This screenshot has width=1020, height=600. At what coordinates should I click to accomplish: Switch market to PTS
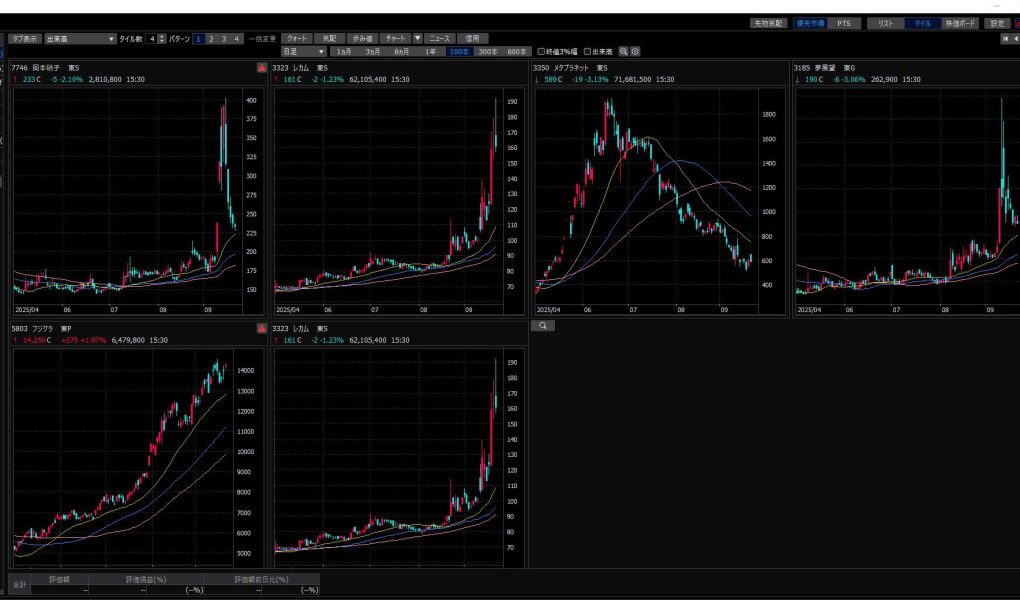[843, 22]
